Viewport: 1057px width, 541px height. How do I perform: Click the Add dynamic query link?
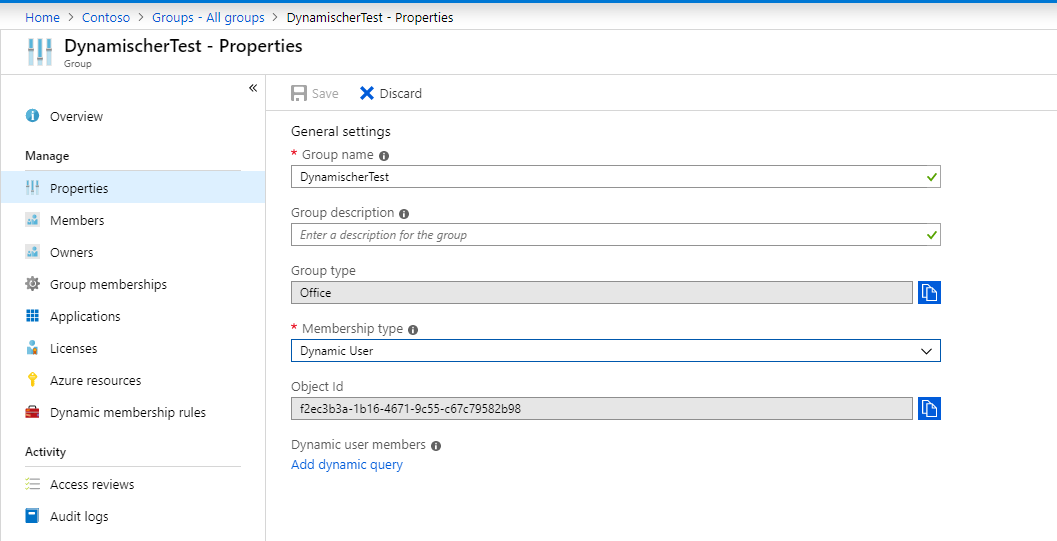click(346, 464)
